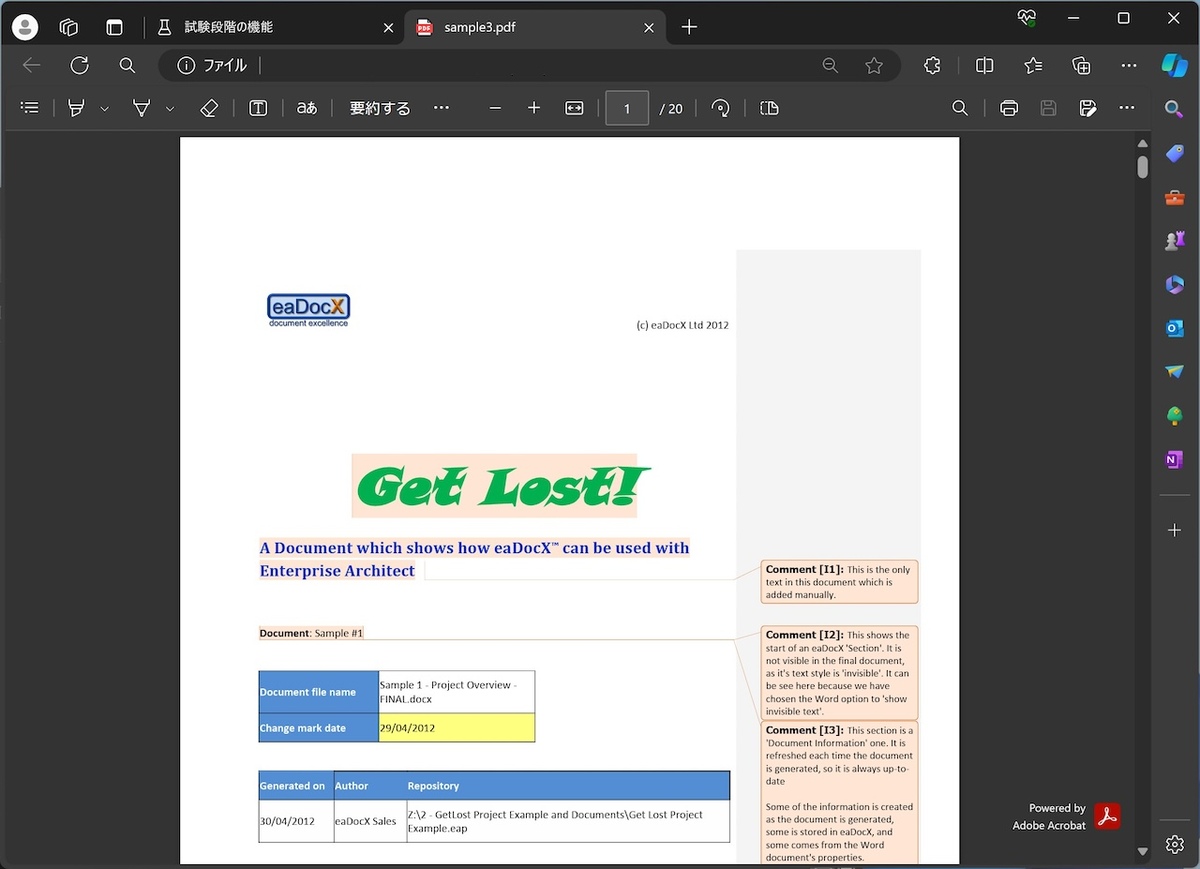1200x869 pixels.
Task: Rotate the PDF page
Action: point(720,108)
